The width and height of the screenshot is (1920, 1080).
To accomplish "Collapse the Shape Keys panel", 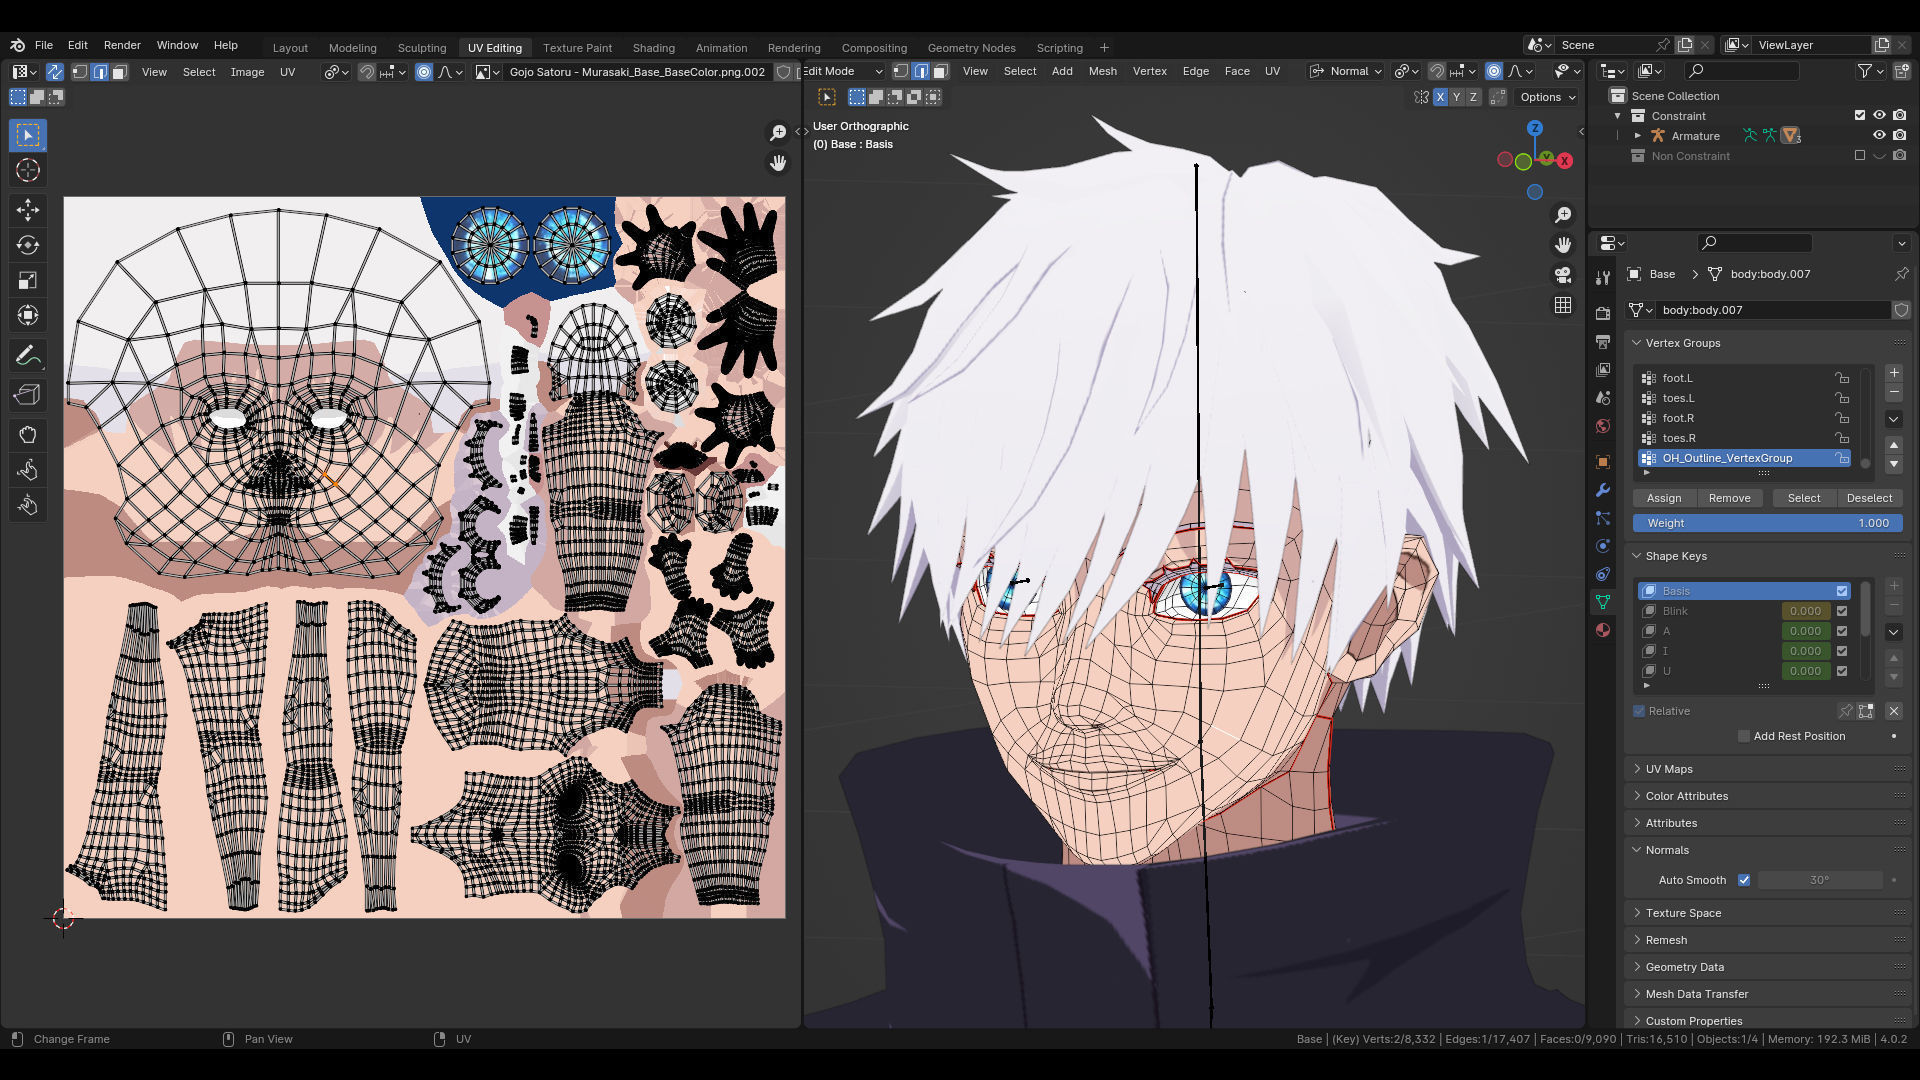I will click(1676, 556).
